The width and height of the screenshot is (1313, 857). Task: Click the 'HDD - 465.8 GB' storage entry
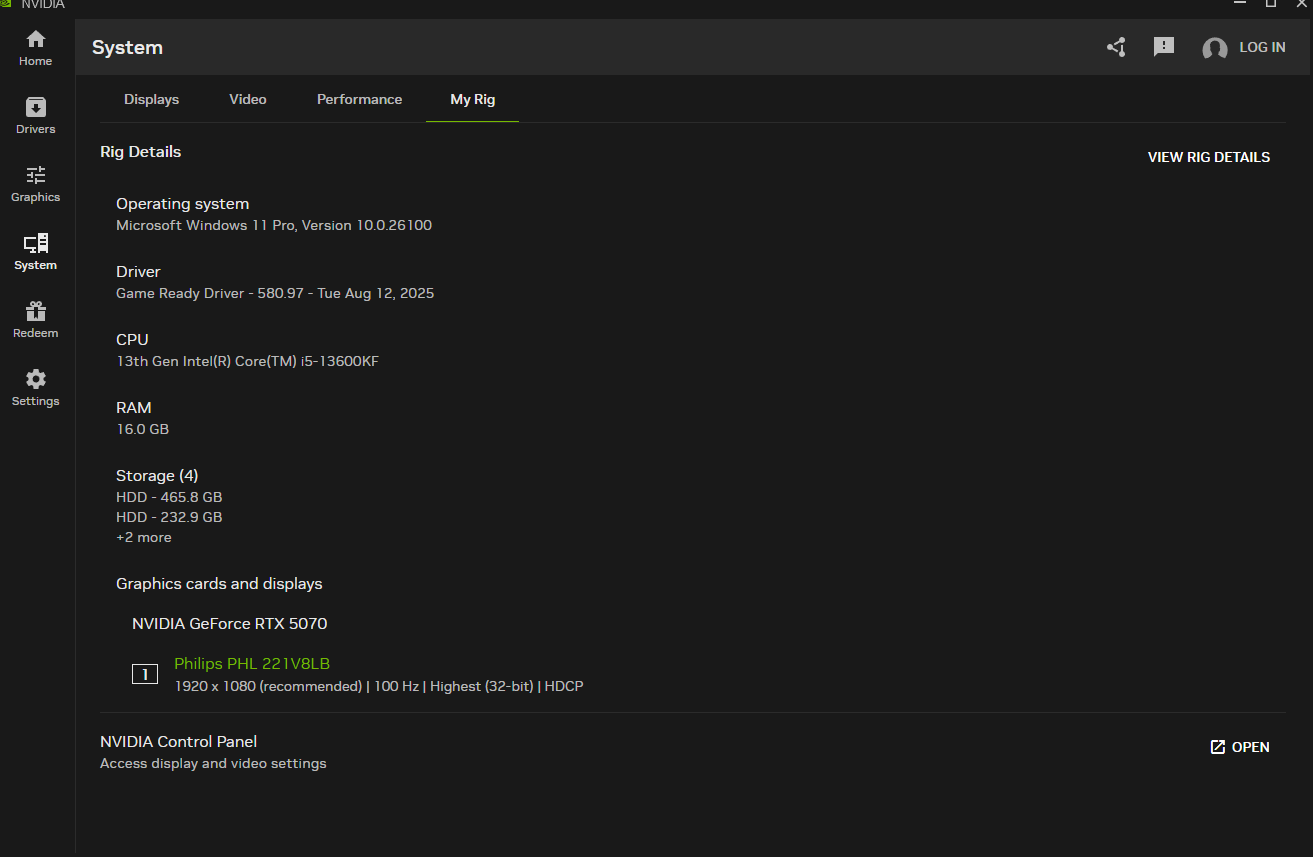tap(169, 497)
